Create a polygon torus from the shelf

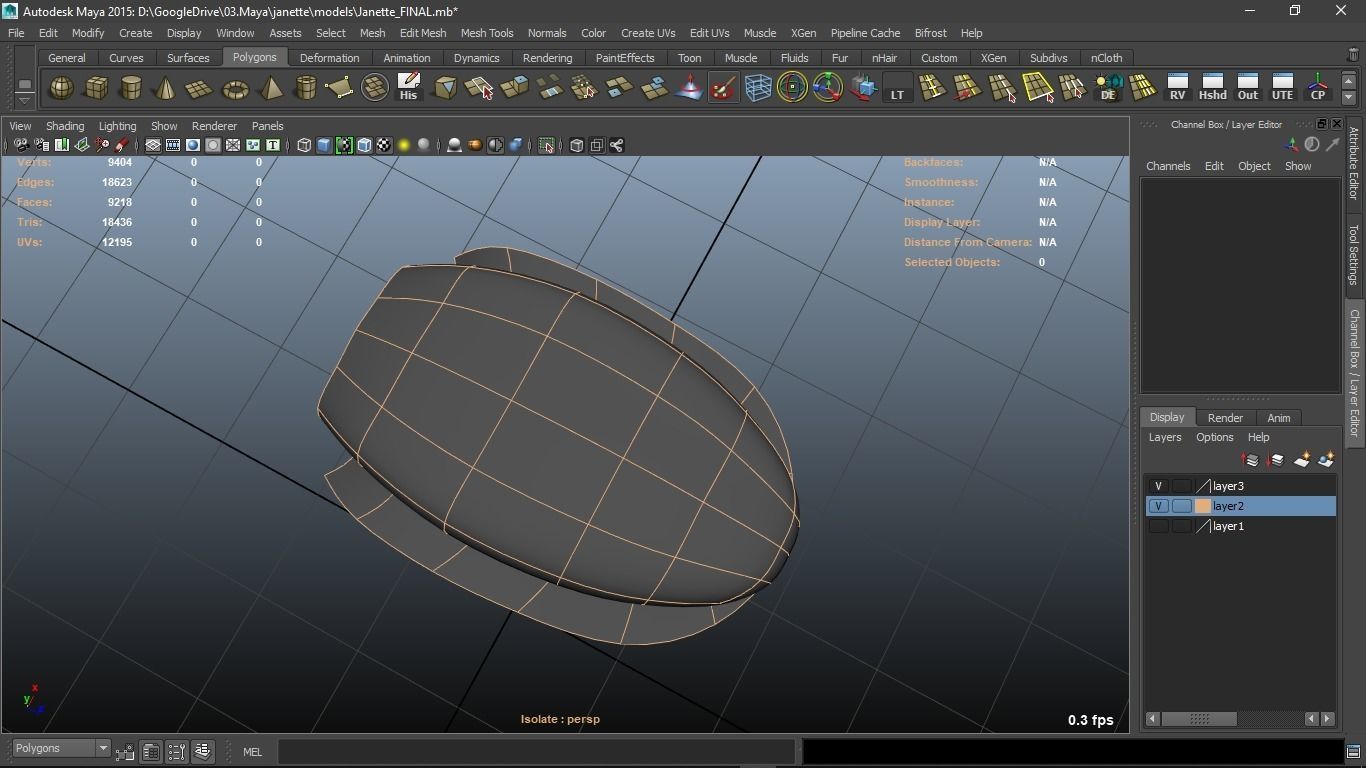click(x=235, y=88)
